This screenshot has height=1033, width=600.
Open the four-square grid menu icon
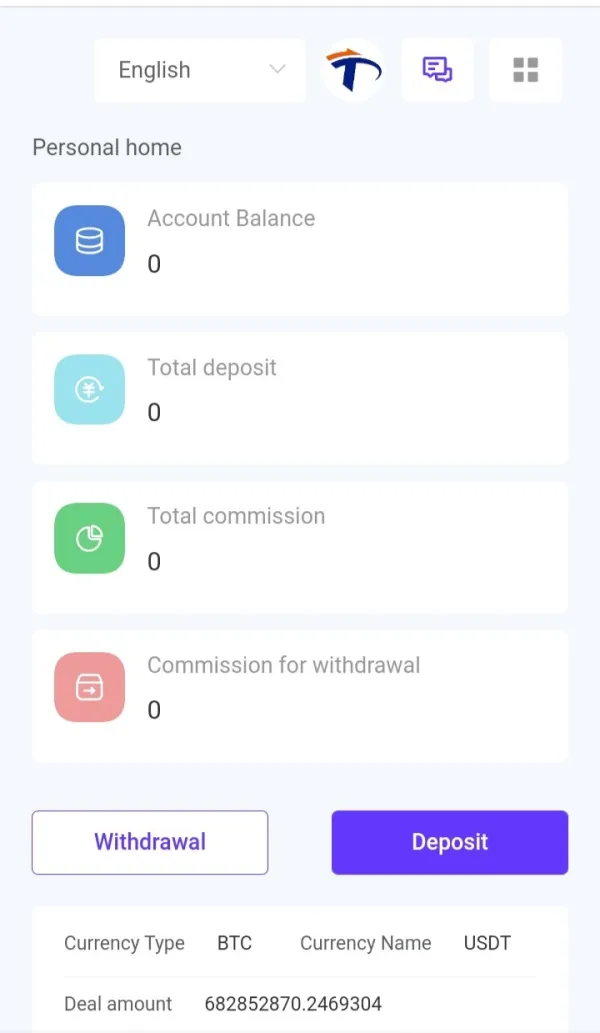(525, 70)
